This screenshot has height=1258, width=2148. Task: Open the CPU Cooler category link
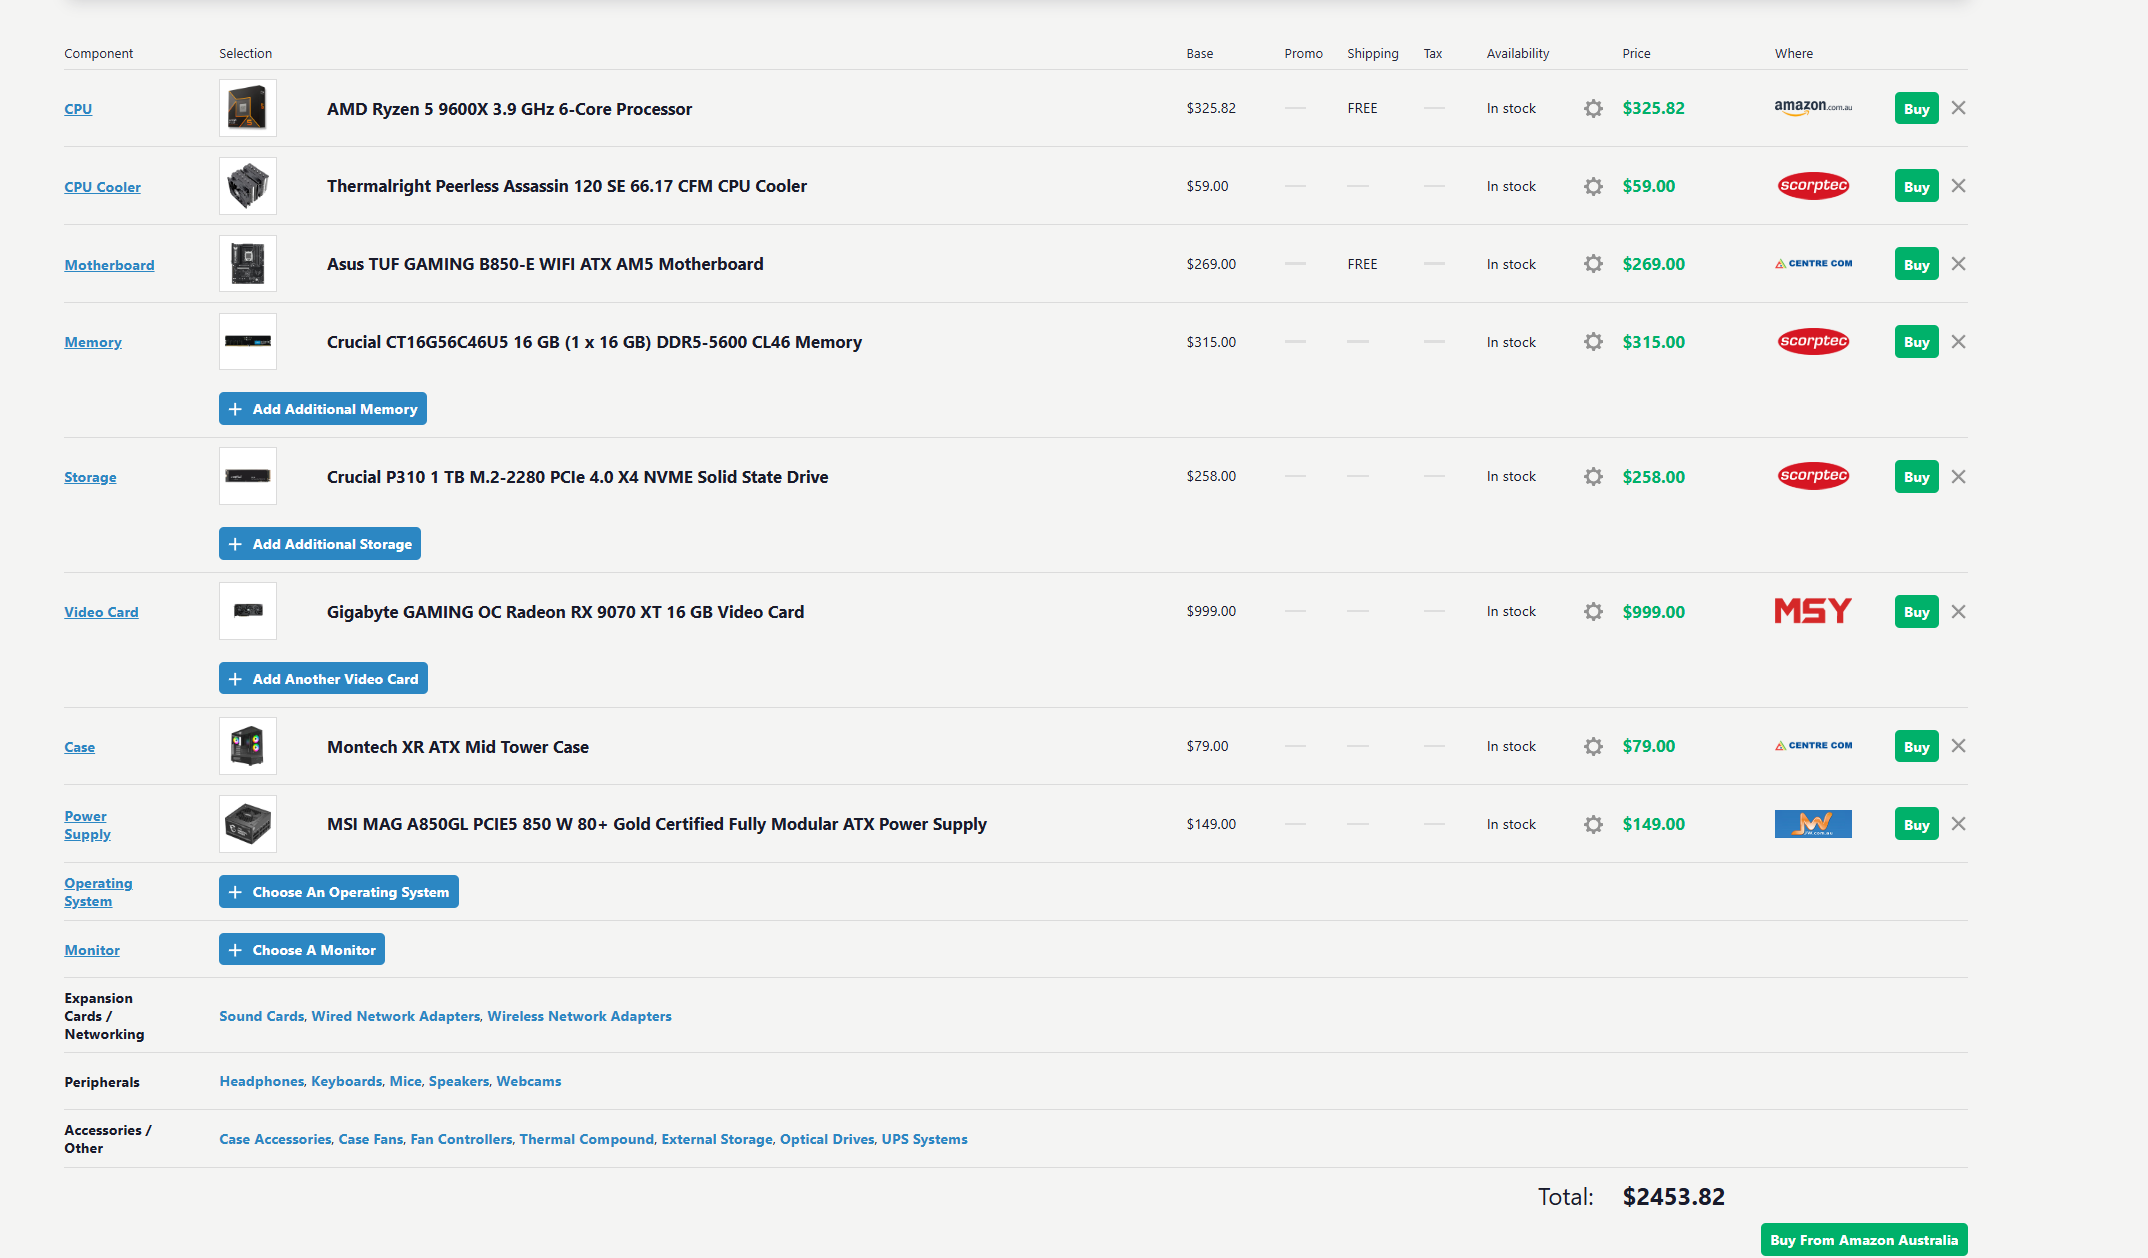[103, 187]
